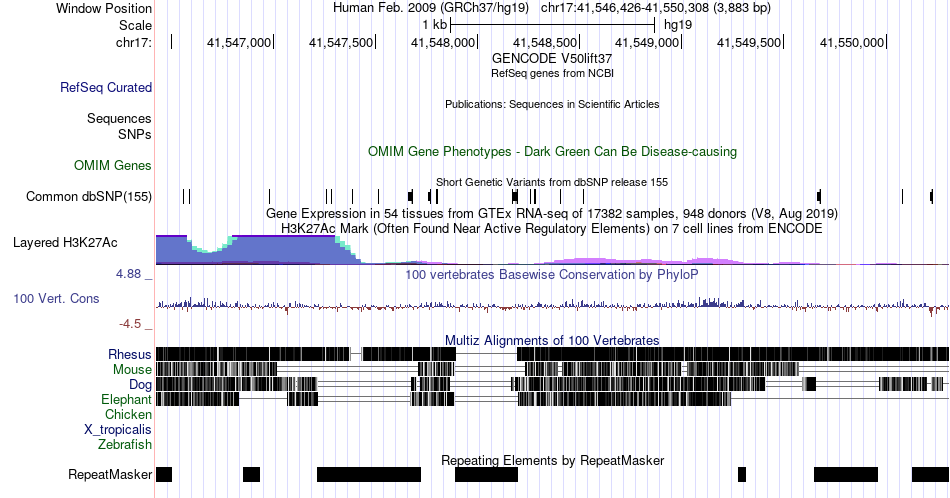Click the RepeatMasker track label
This screenshot has height=498, width=950.
(x=110, y=474)
